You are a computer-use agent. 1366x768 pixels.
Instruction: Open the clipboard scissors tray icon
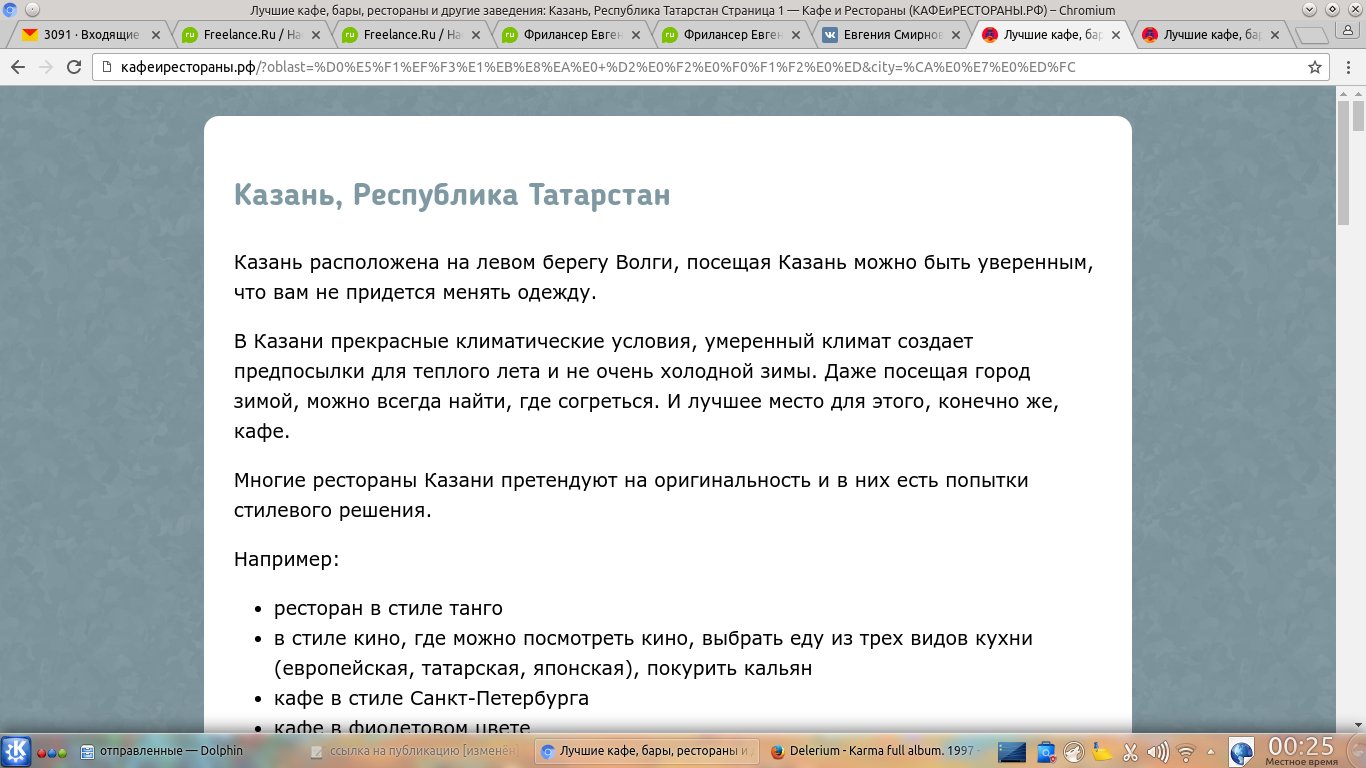pyautogui.click(x=1130, y=751)
